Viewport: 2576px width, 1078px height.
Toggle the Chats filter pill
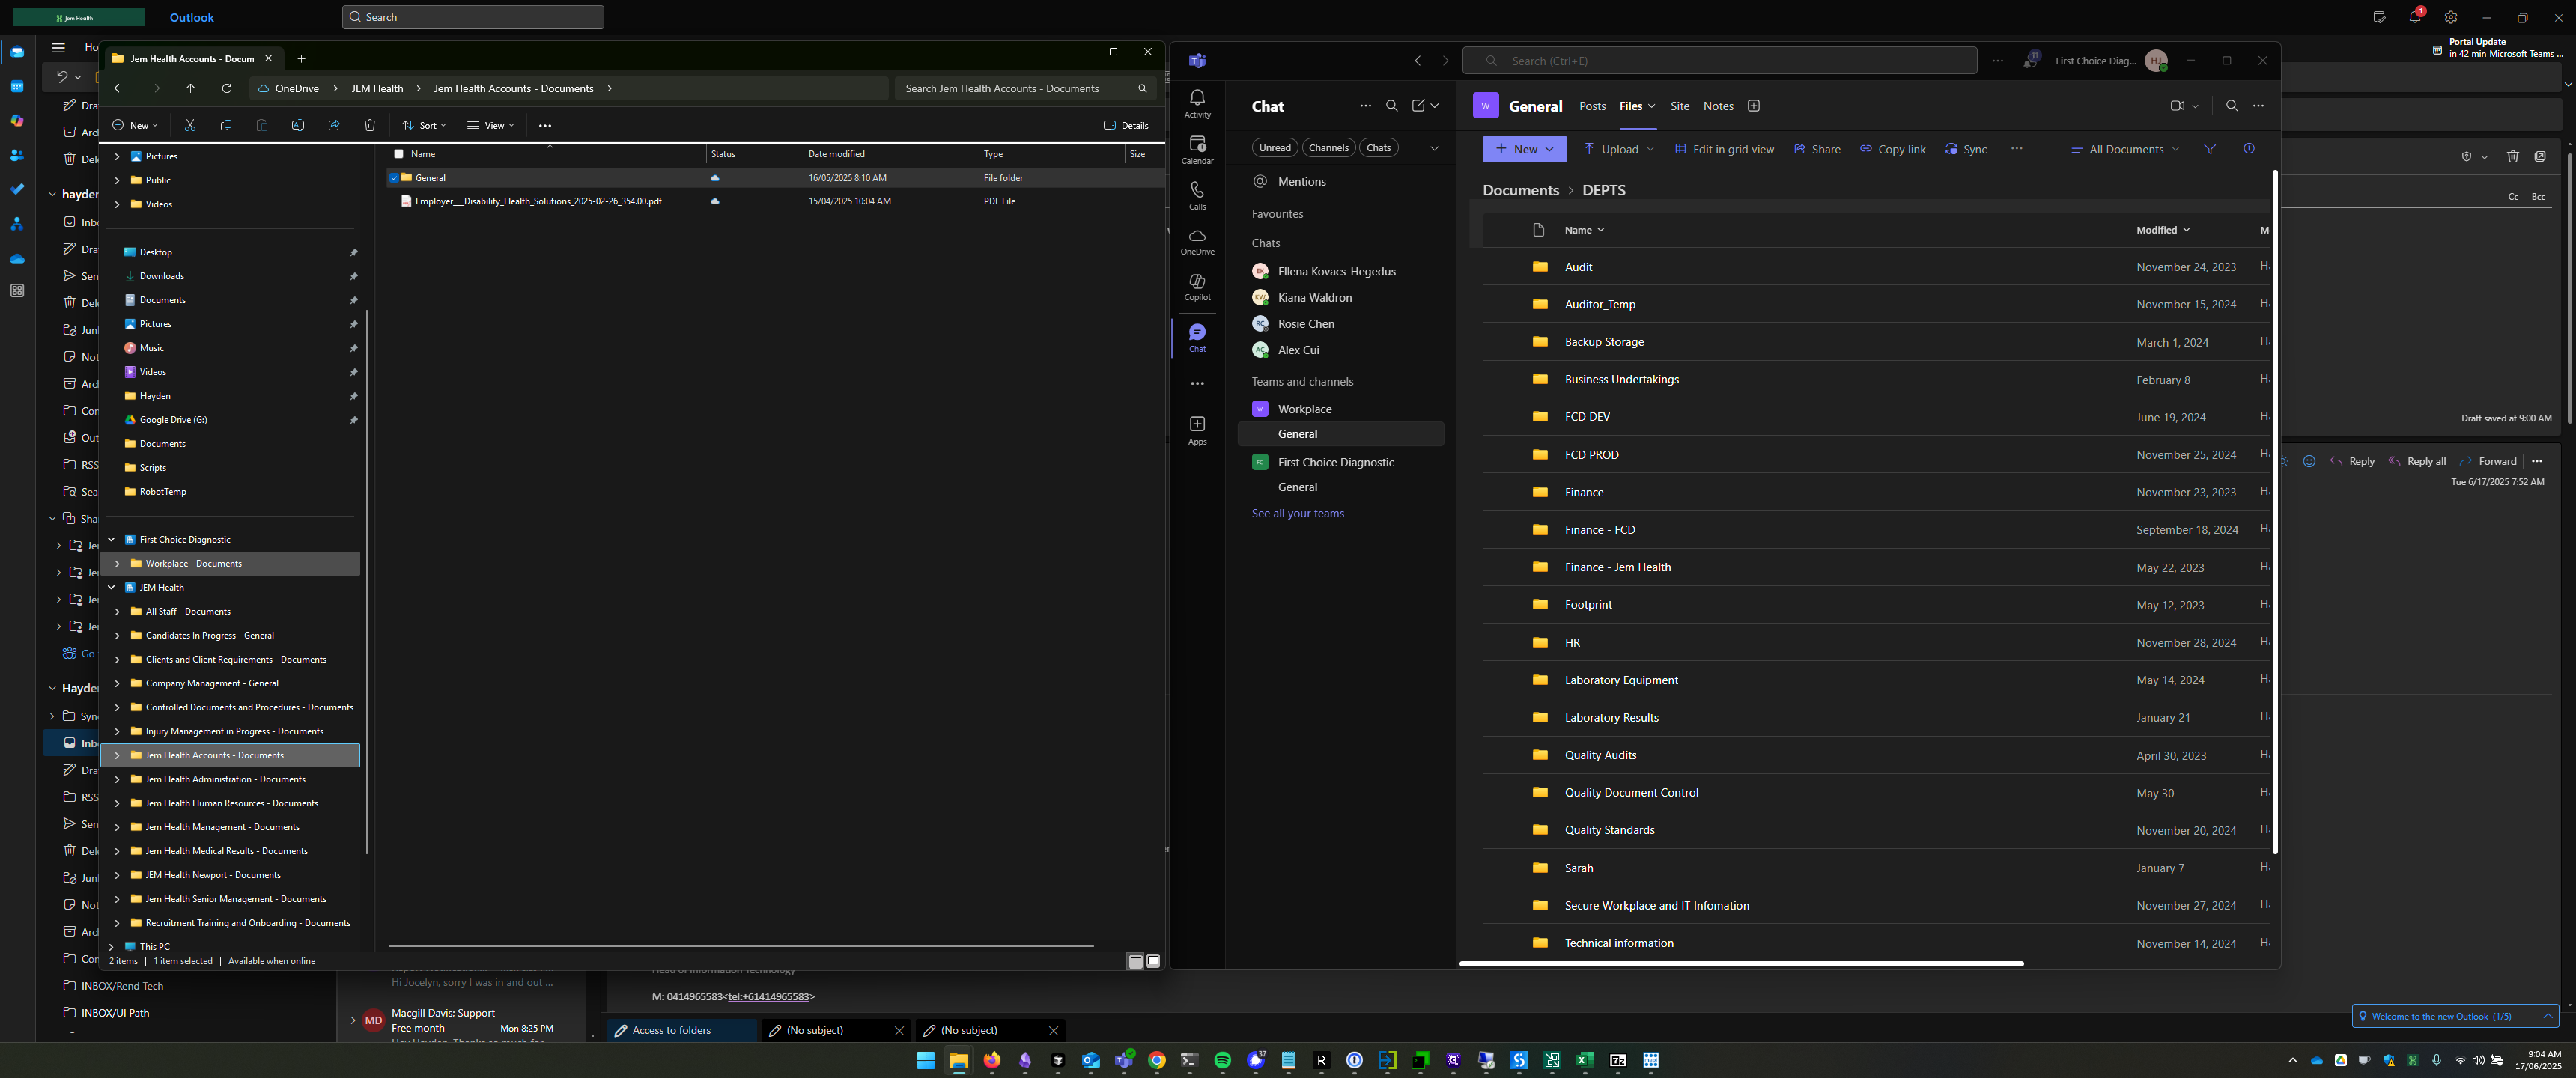pos(1378,148)
